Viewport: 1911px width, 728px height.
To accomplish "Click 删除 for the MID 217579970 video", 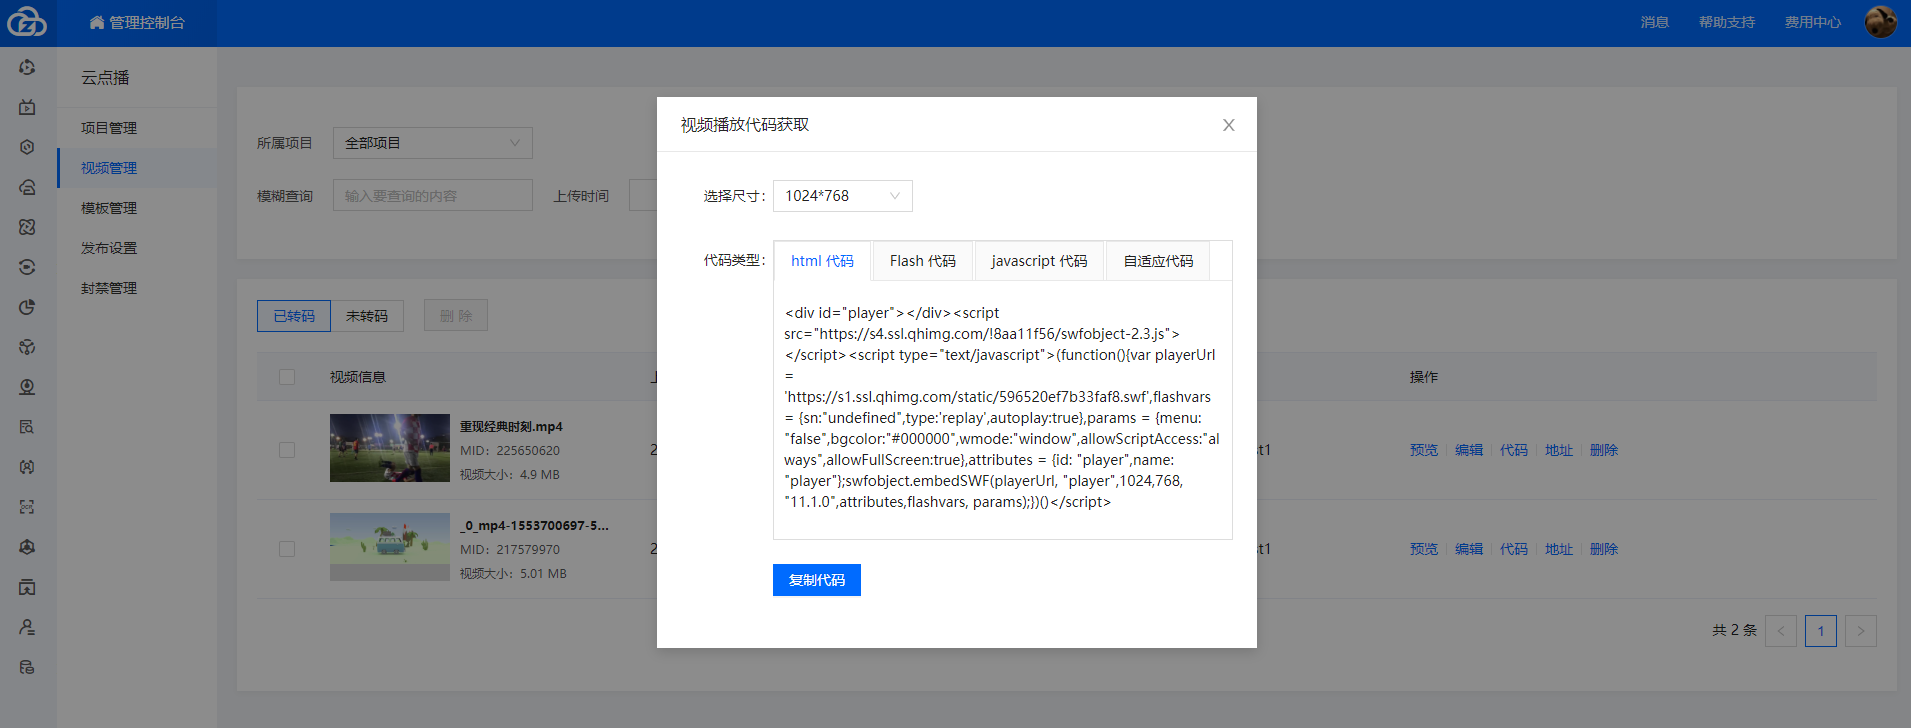I will click(x=1604, y=549).
